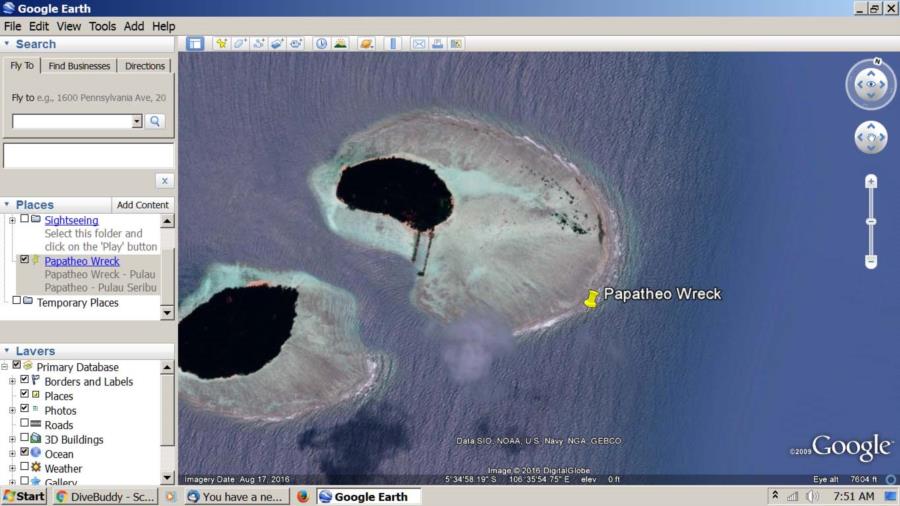Screen dimensions: 900x506
Task: Toggle sunlight across the landscape icon
Action: [x=340, y=44]
